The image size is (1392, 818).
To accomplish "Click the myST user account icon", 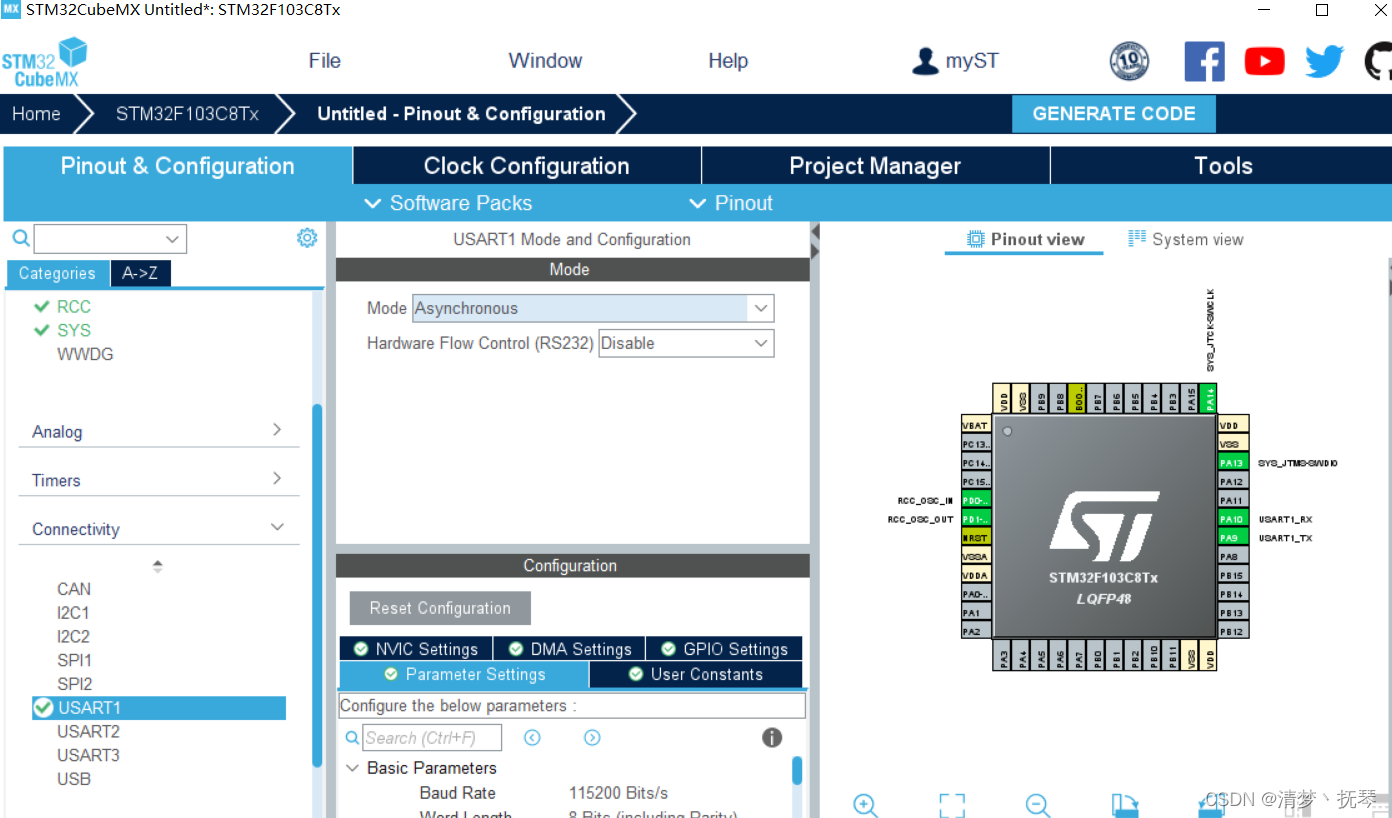I will [925, 62].
